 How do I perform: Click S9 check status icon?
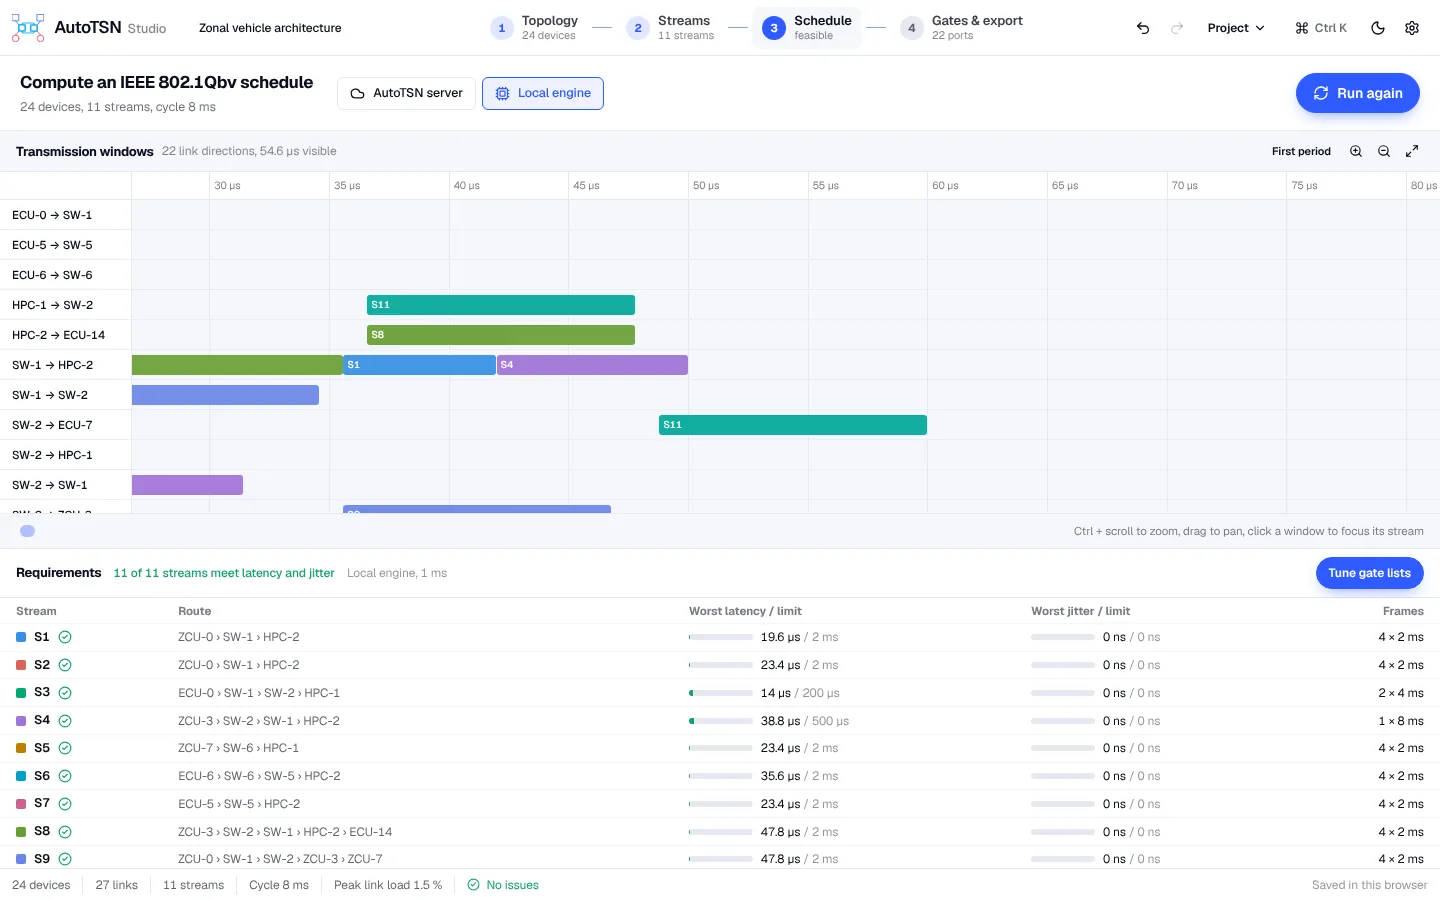pyautogui.click(x=65, y=859)
